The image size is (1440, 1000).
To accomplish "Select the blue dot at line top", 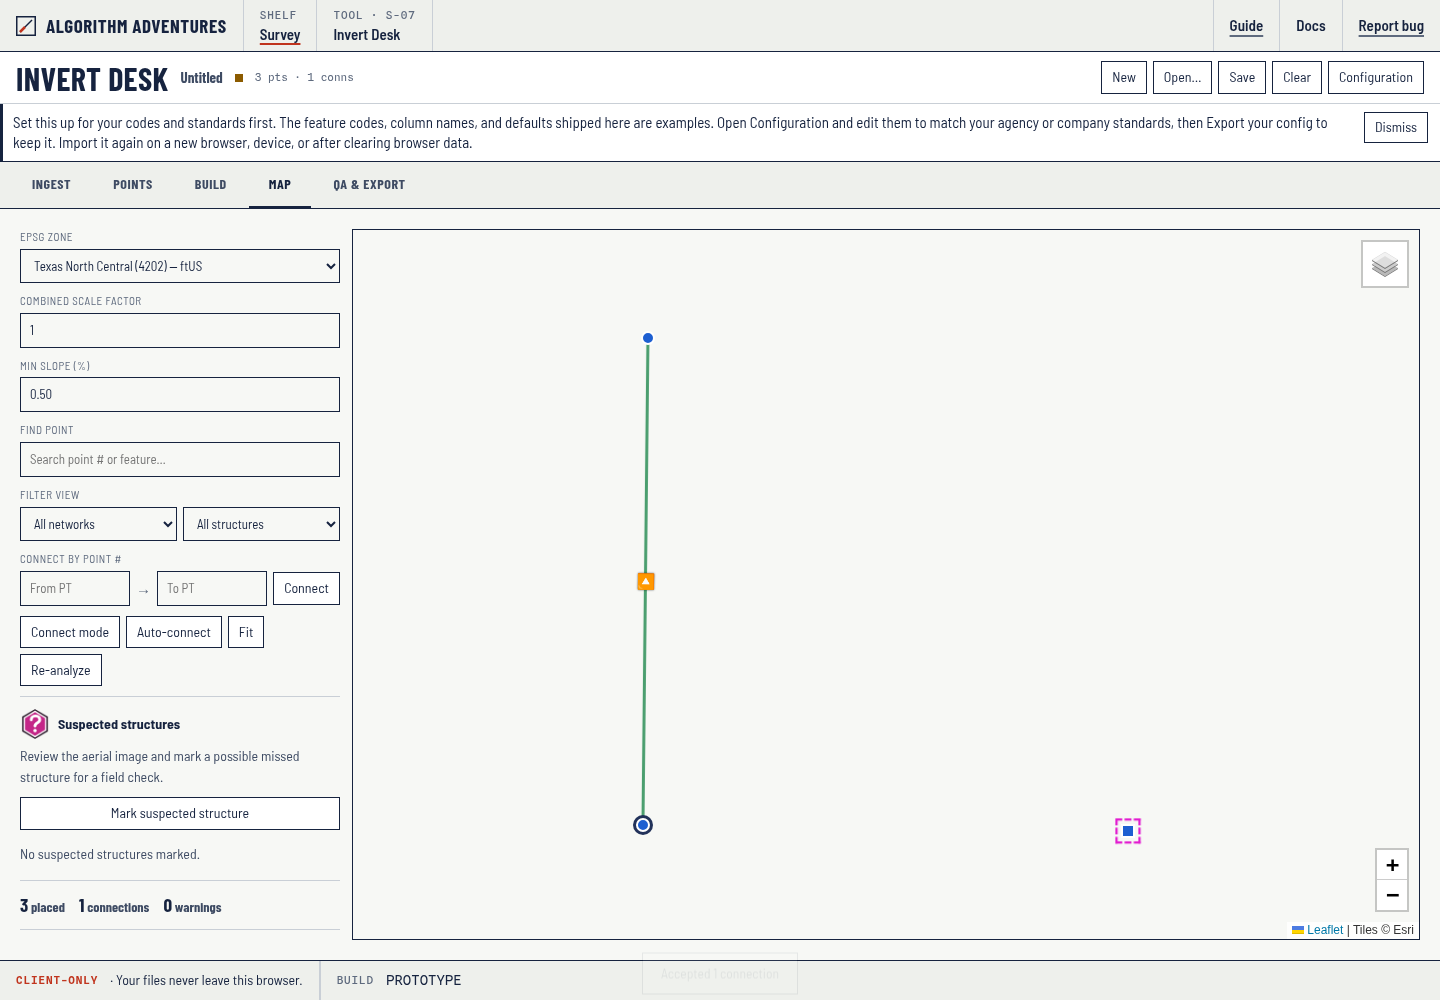I will (648, 338).
